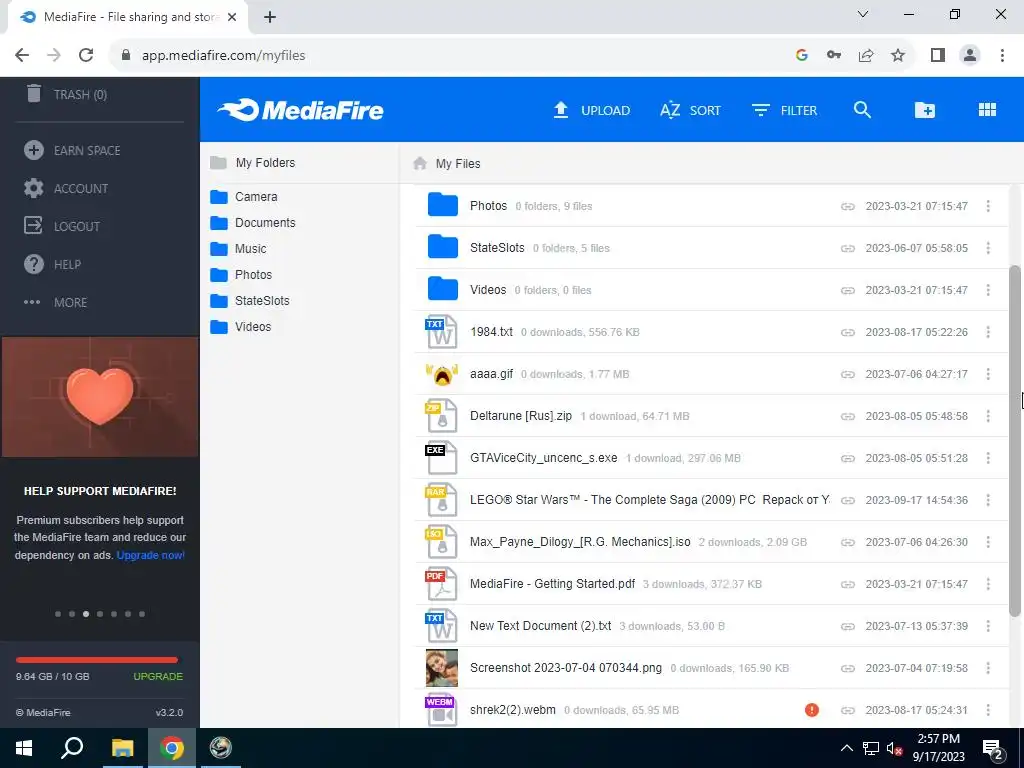Copy share link for Photos folder row
Viewport: 1024px width, 768px height.
click(x=848, y=206)
